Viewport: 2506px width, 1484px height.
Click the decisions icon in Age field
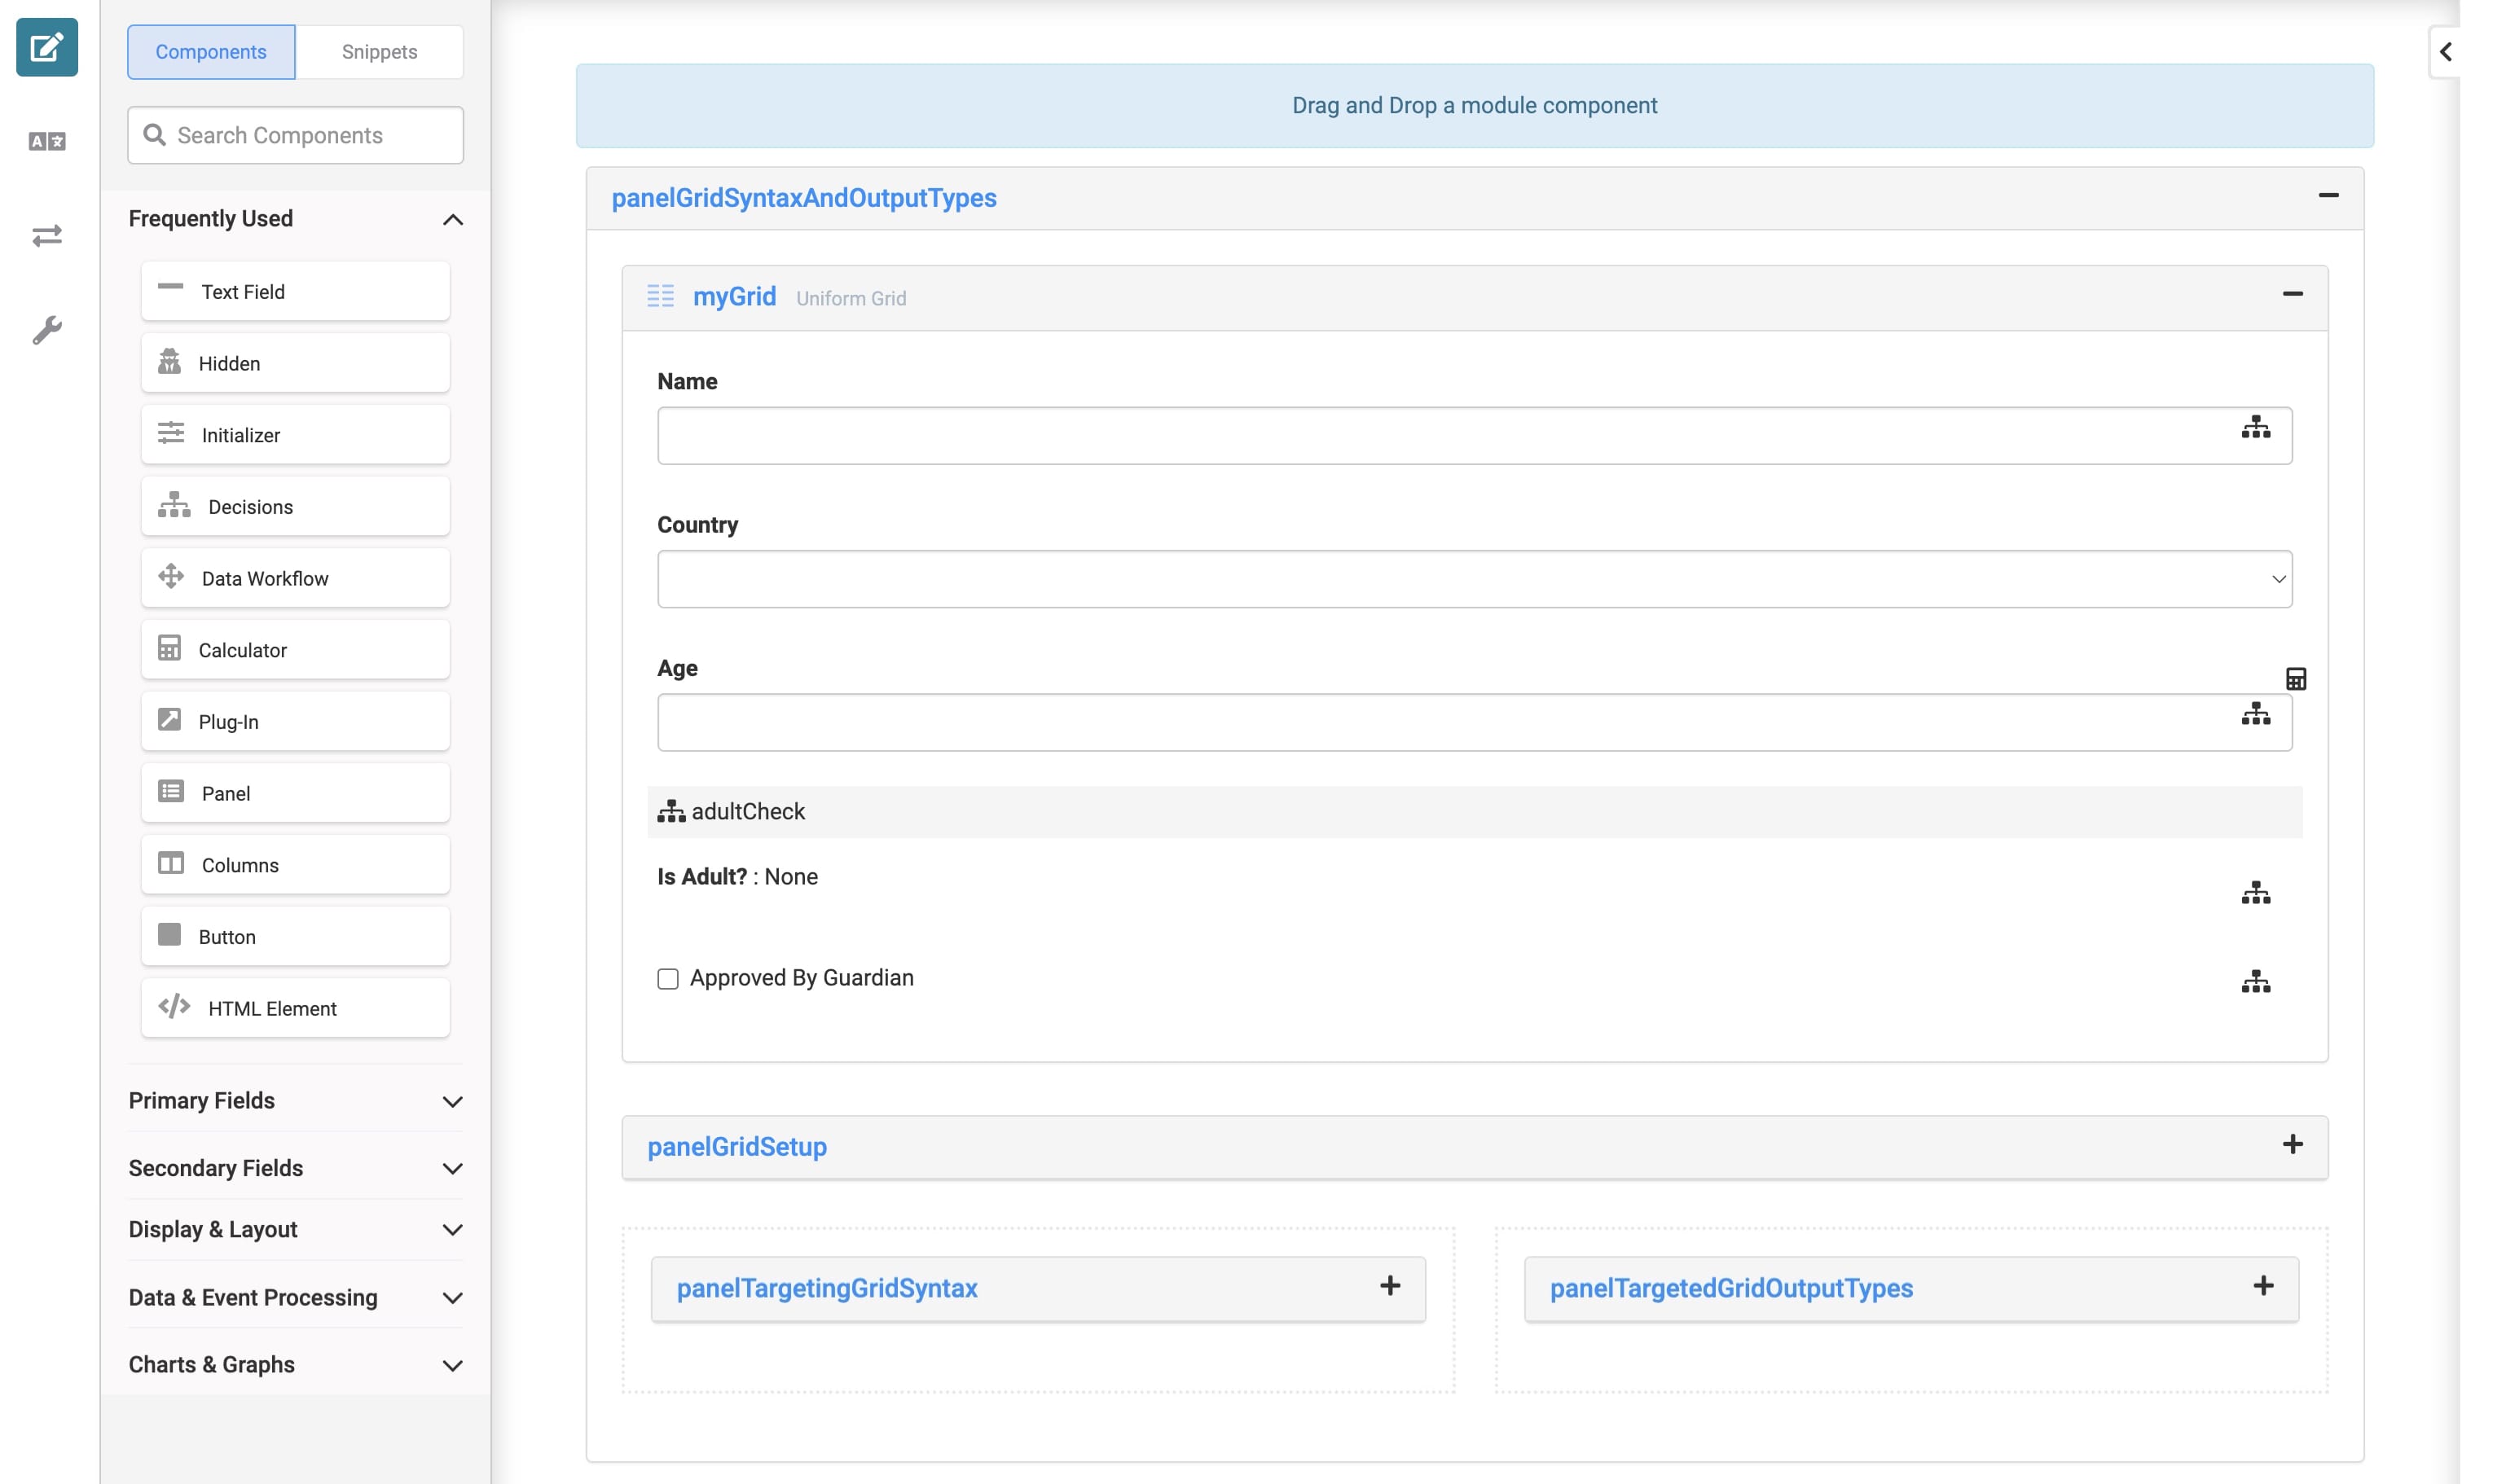(2256, 713)
